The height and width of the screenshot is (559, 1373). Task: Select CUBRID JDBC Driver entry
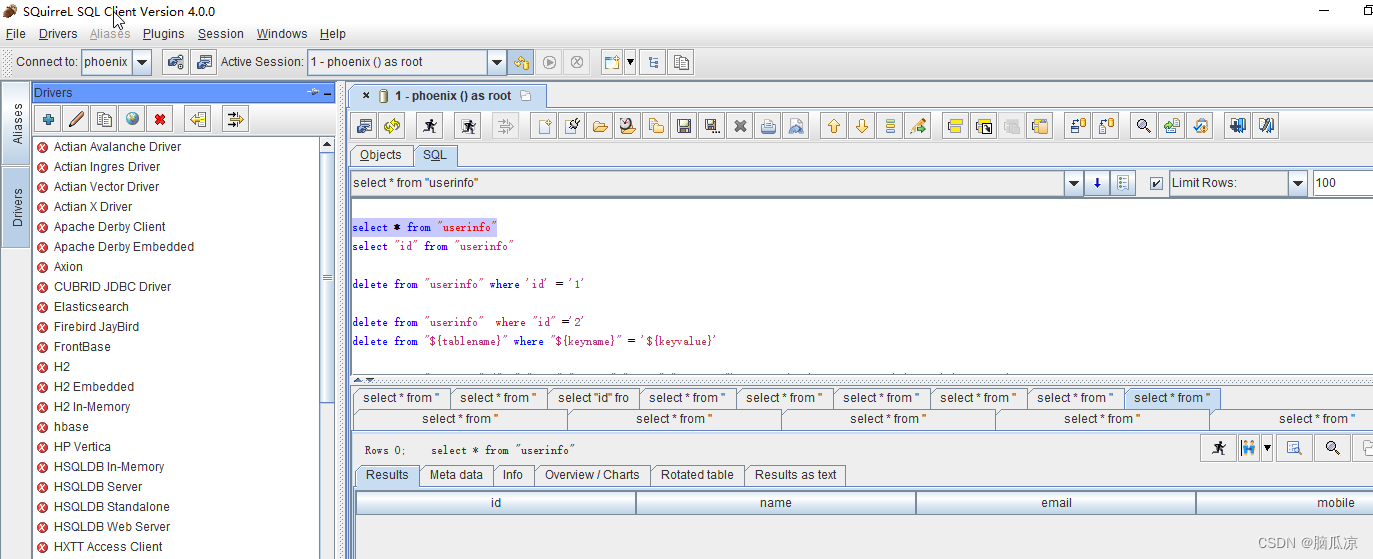[x=112, y=287]
